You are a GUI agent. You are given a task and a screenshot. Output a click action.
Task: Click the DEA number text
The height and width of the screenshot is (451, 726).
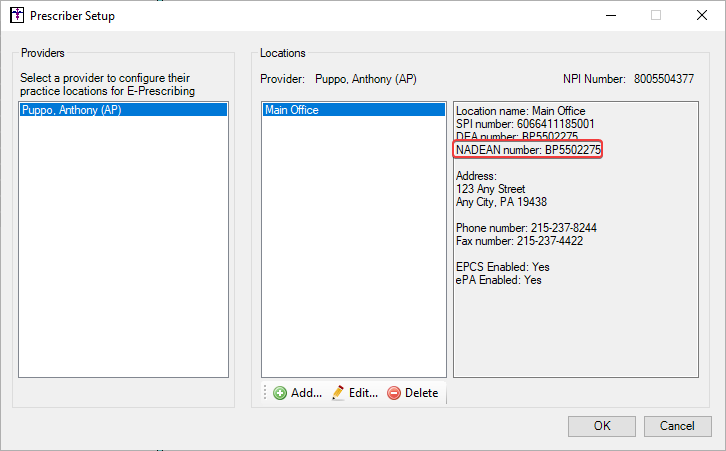[516, 137]
